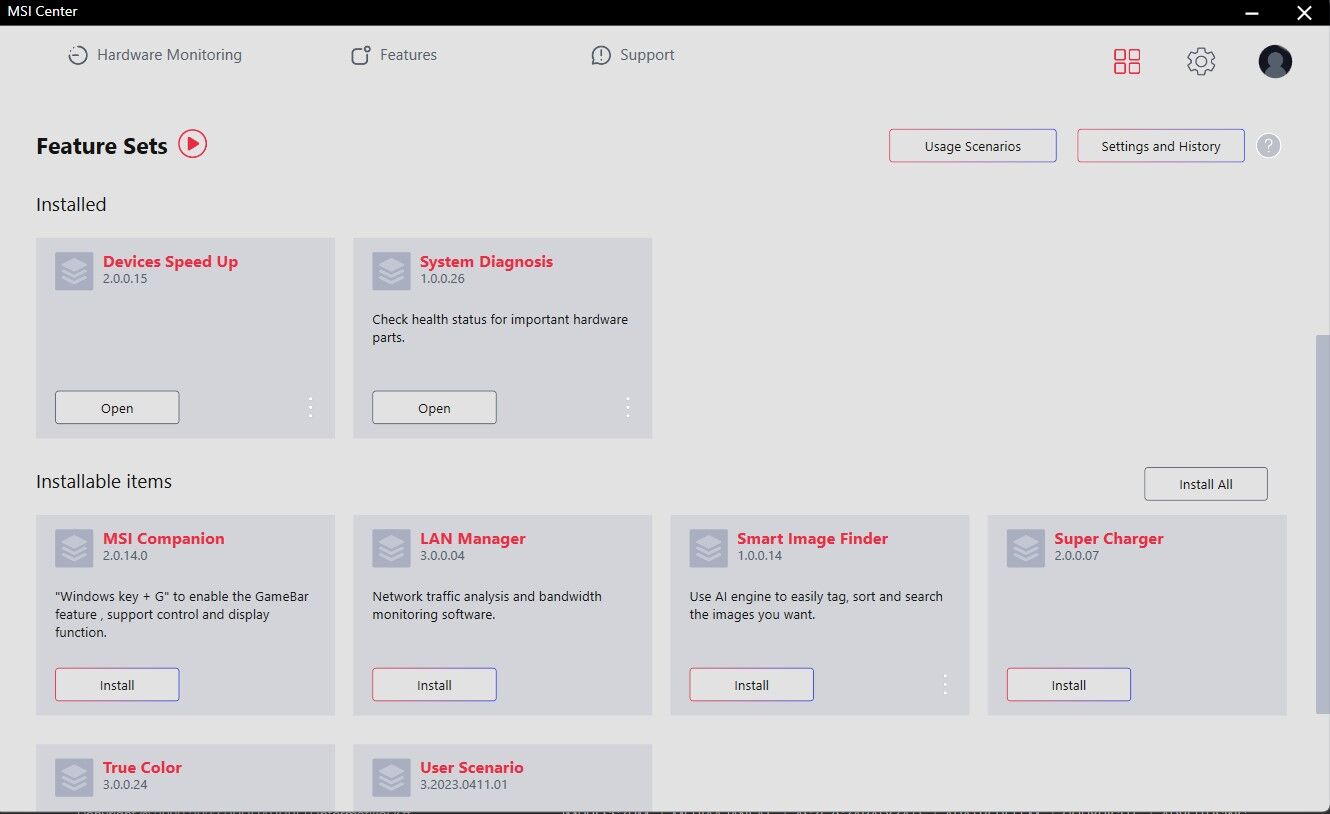Install LAN Manager
The height and width of the screenshot is (814, 1330).
(x=434, y=685)
